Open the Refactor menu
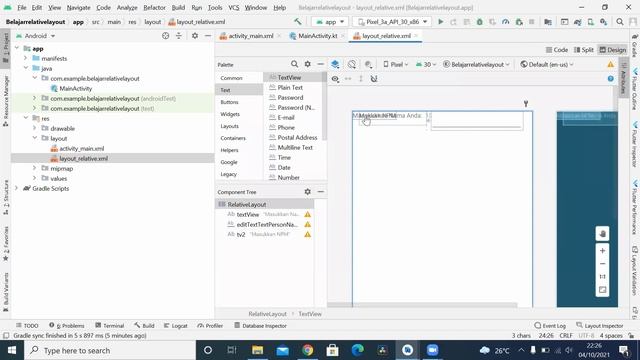This screenshot has height=360, width=640. 154,7
